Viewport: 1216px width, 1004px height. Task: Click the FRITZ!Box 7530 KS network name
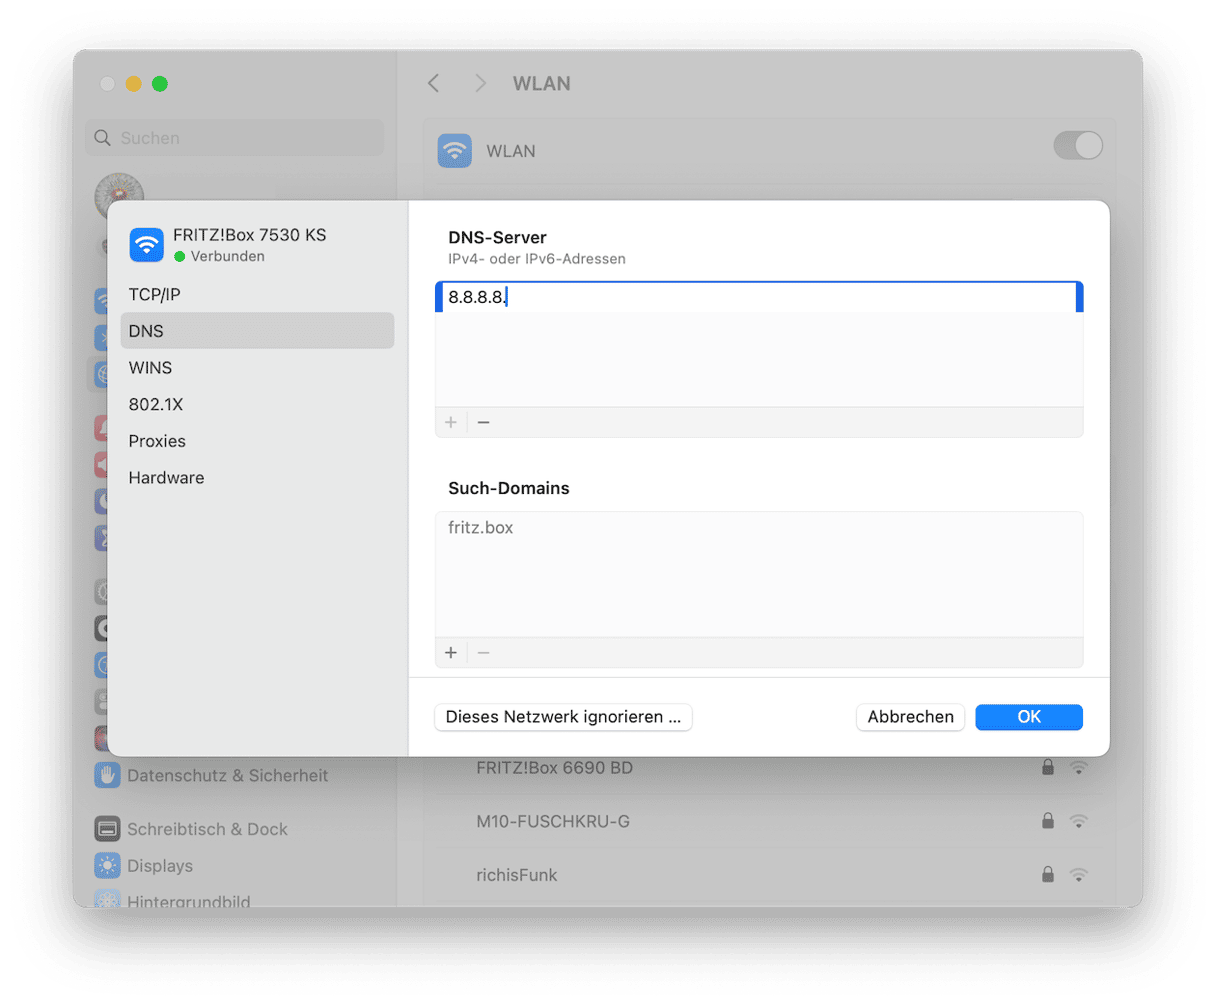click(249, 235)
